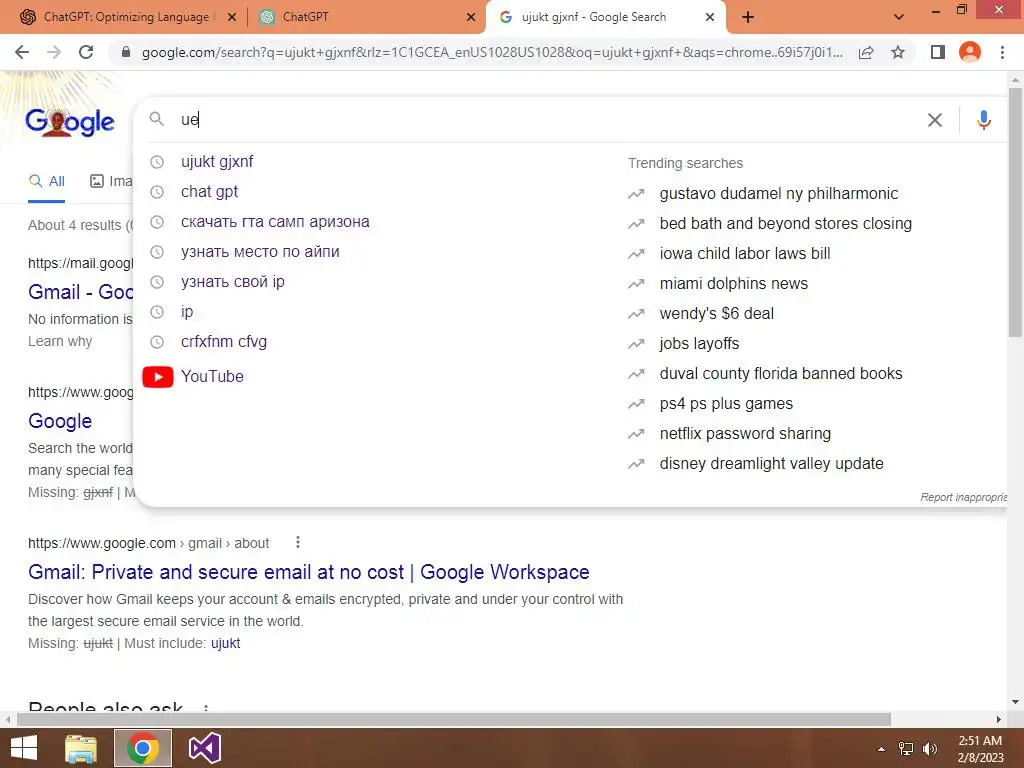Open the Chrome three-dot menu
Image resolution: width=1024 pixels, height=768 pixels.
pos(1002,52)
